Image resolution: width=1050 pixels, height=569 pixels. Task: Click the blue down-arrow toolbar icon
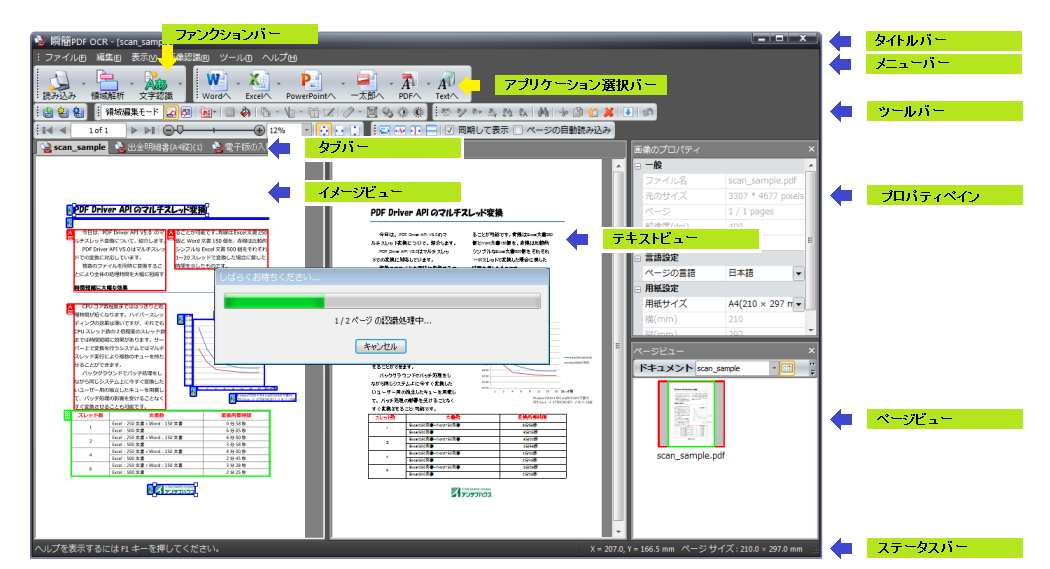point(628,112)
